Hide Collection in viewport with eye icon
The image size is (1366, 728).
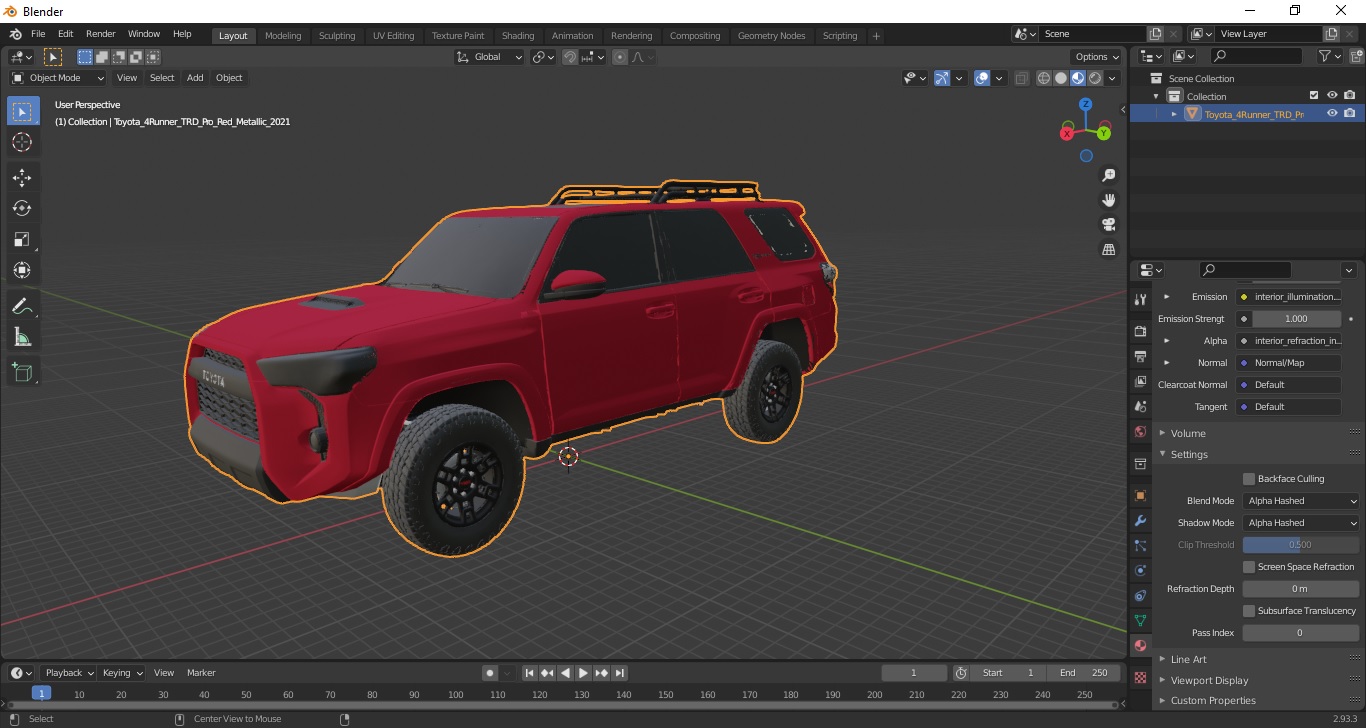click(1332, 96)
